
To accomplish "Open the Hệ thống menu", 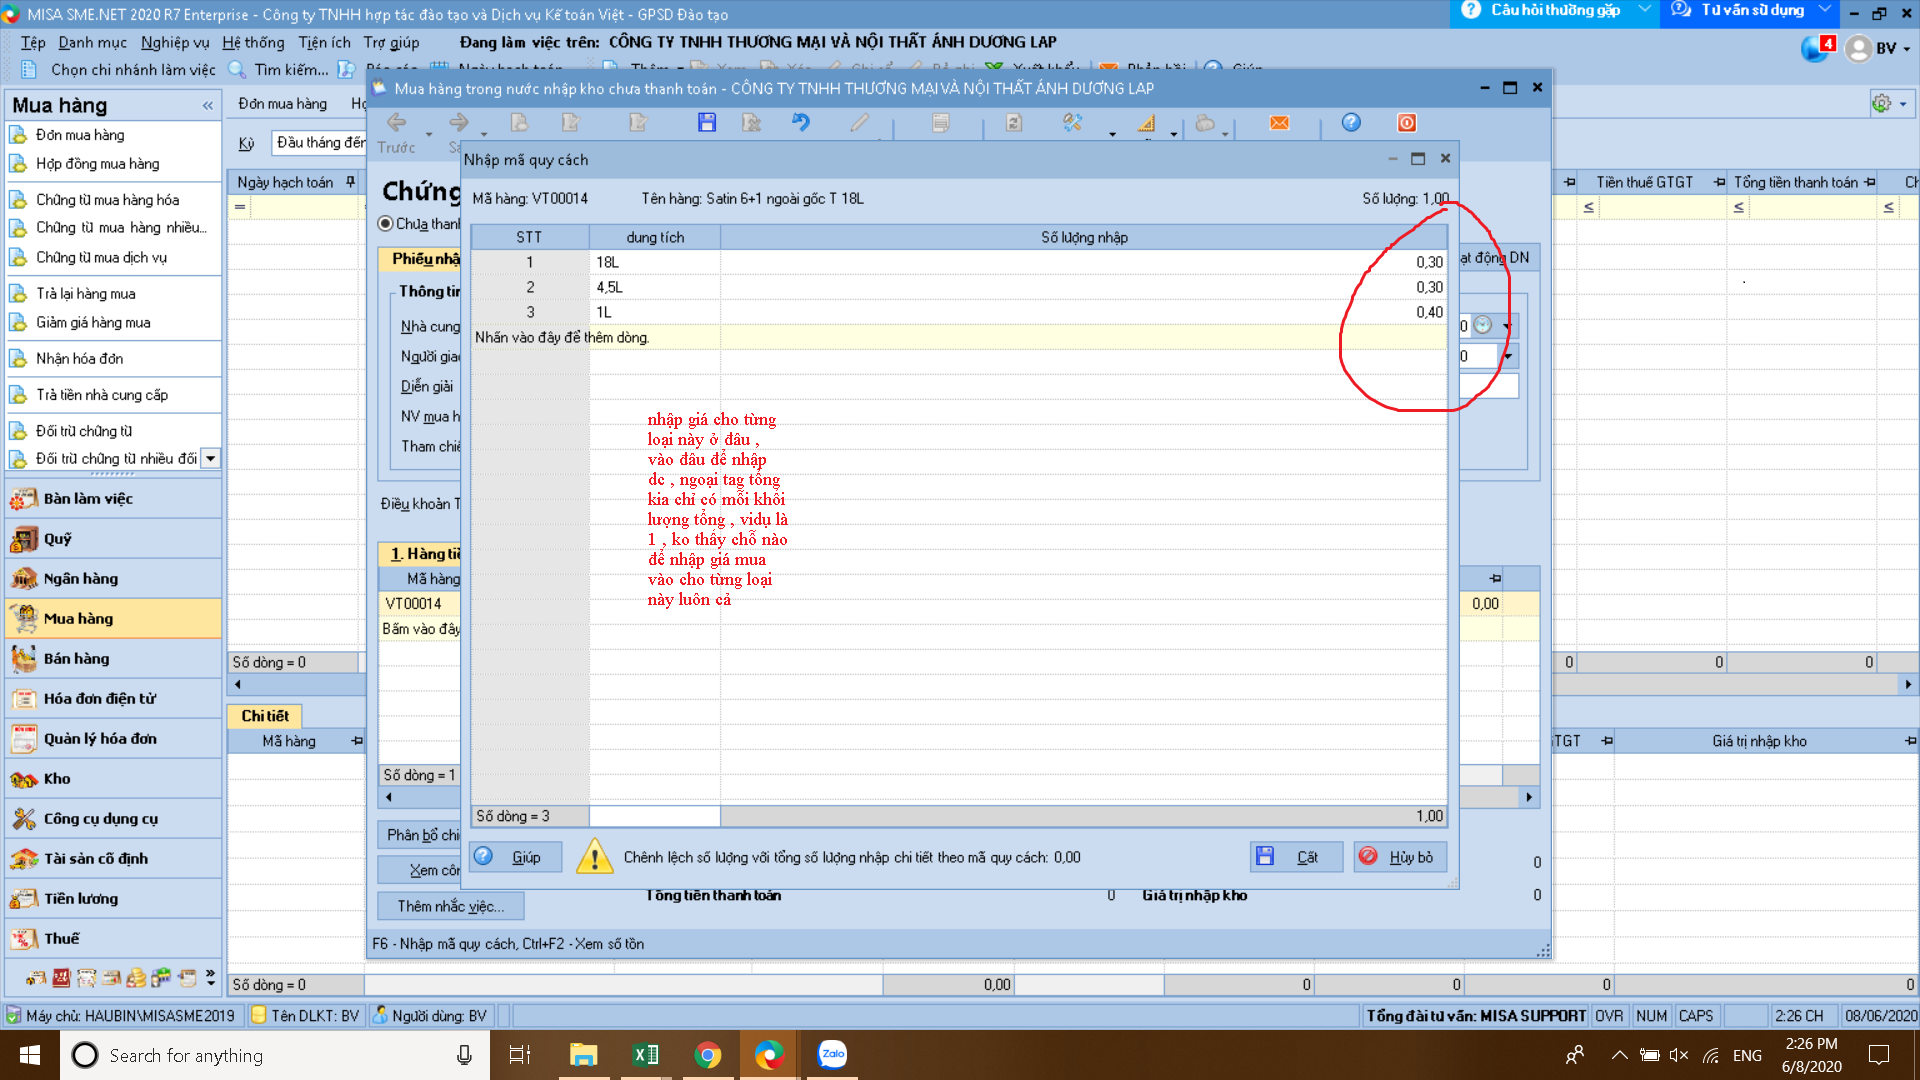I will tap(253, 42).
